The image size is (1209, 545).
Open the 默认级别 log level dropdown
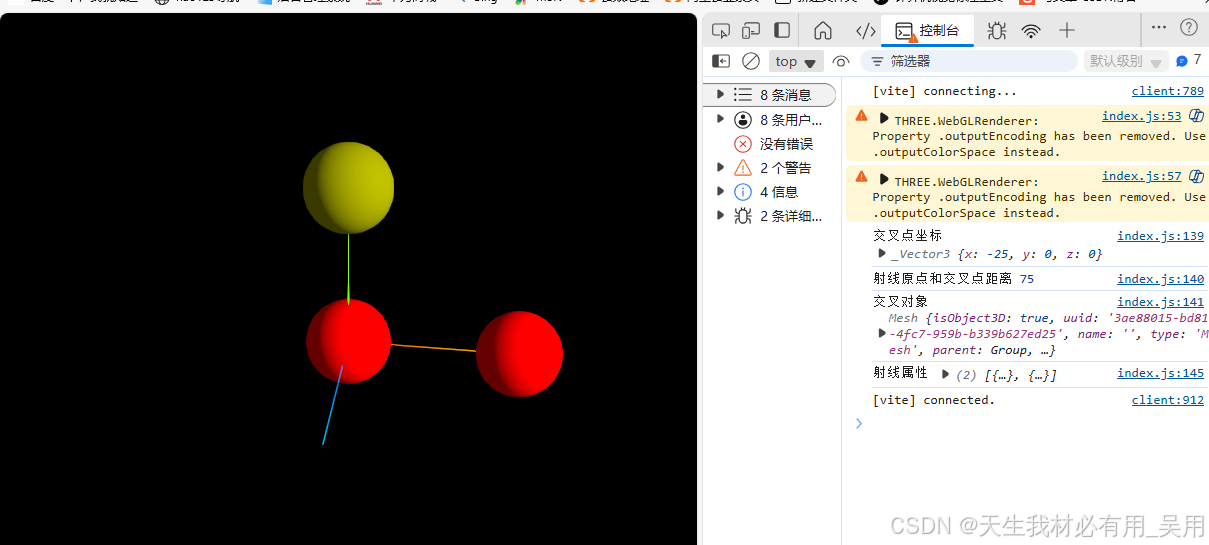pos(1126,61)
